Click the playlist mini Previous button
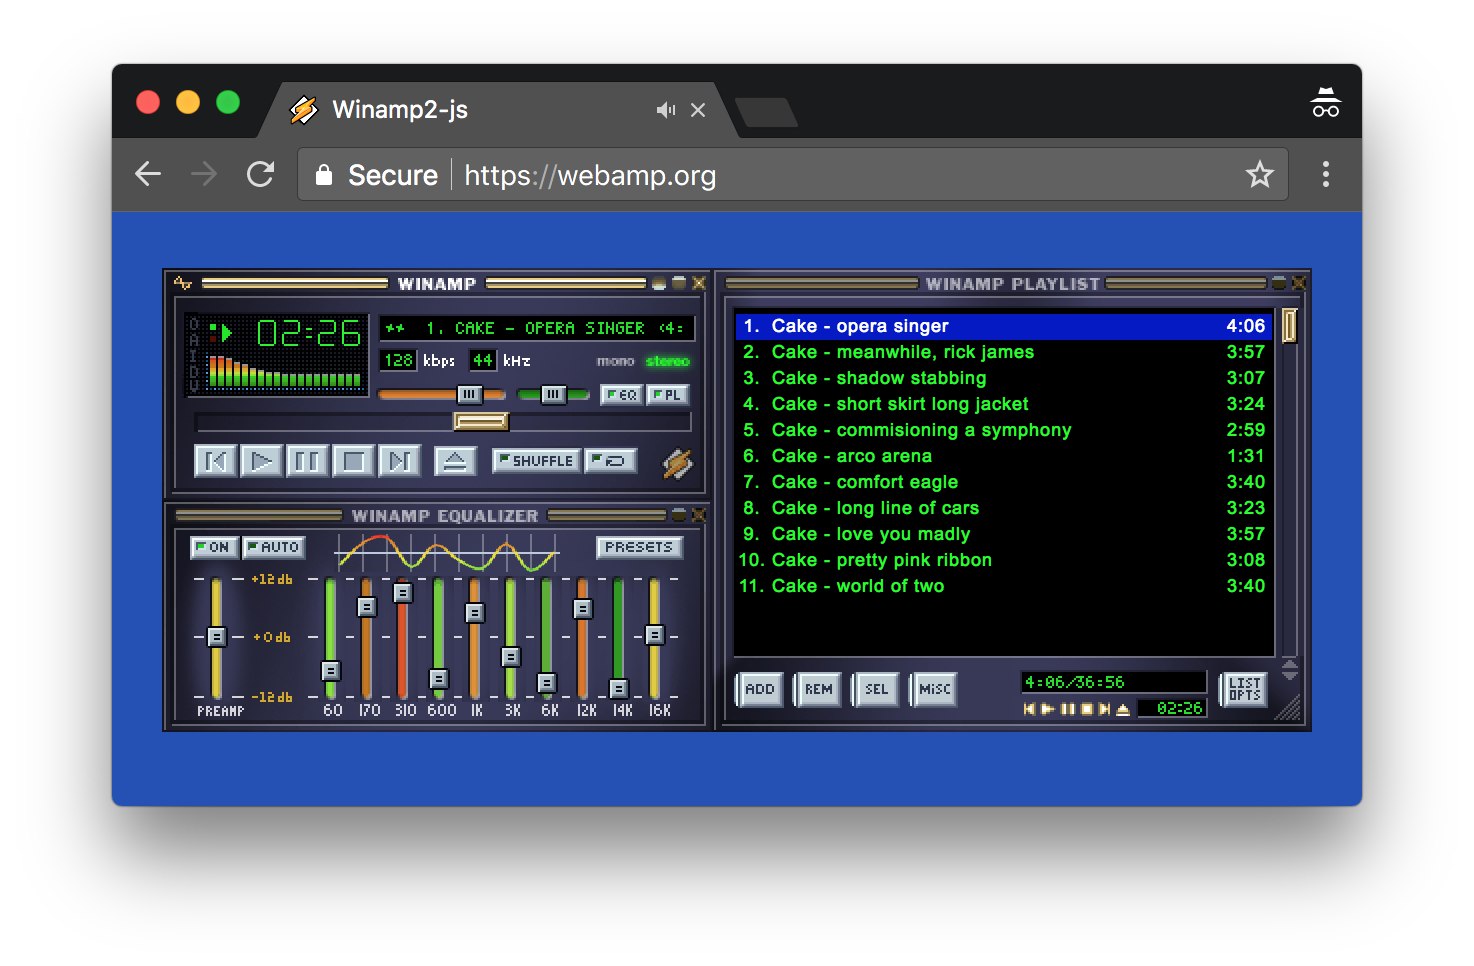The image size is (1474, 966). 1029,709
